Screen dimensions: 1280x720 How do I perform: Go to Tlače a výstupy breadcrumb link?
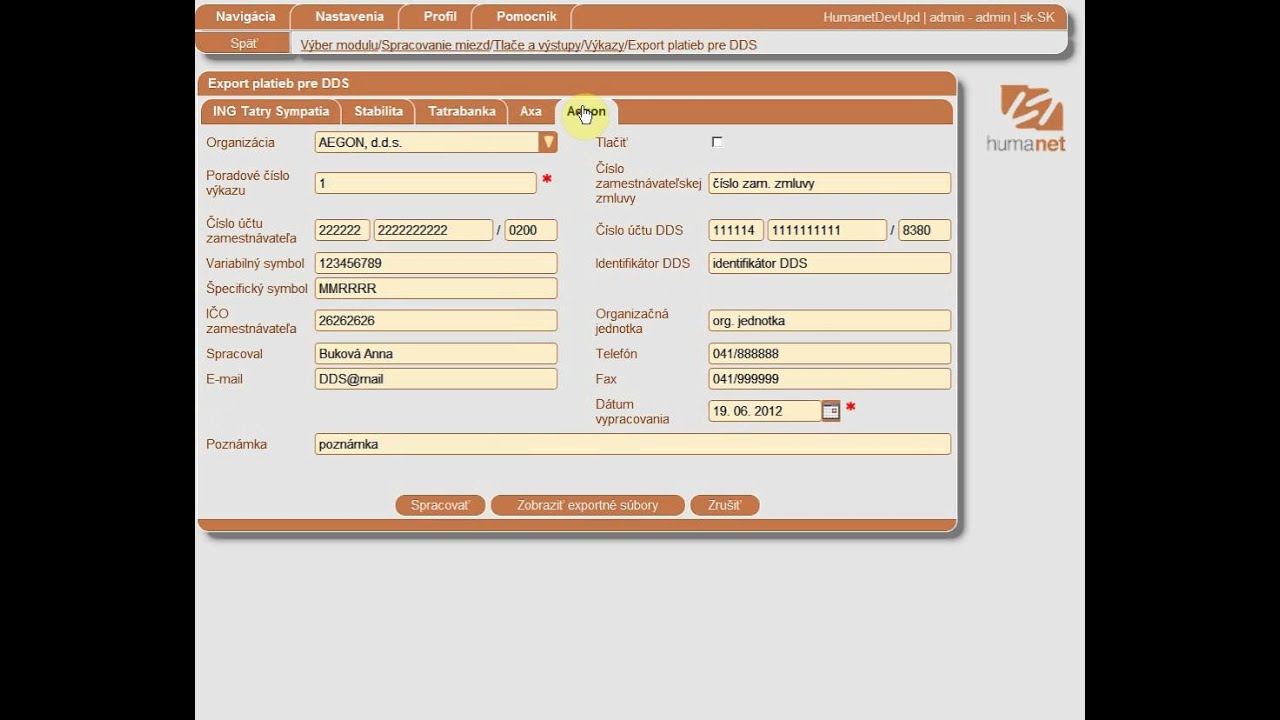point(537,45)
